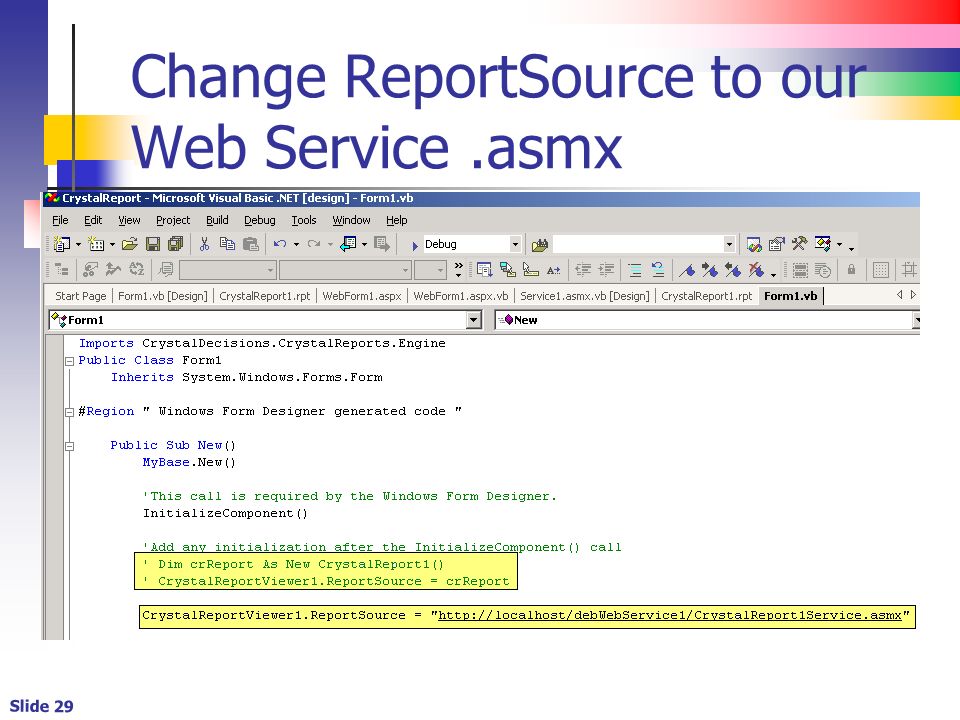Open the Undo history dropdown arrow
The width and height of the screenshot is (960, 720).
[296, 245]
